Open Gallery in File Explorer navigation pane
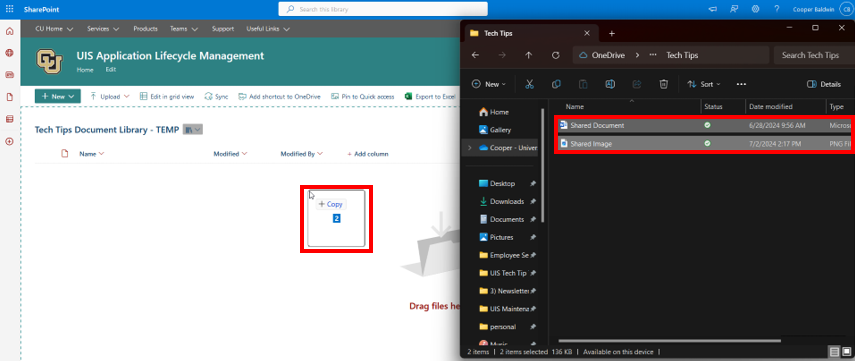This screenshot has width=855, height=361. pos(495,130)
